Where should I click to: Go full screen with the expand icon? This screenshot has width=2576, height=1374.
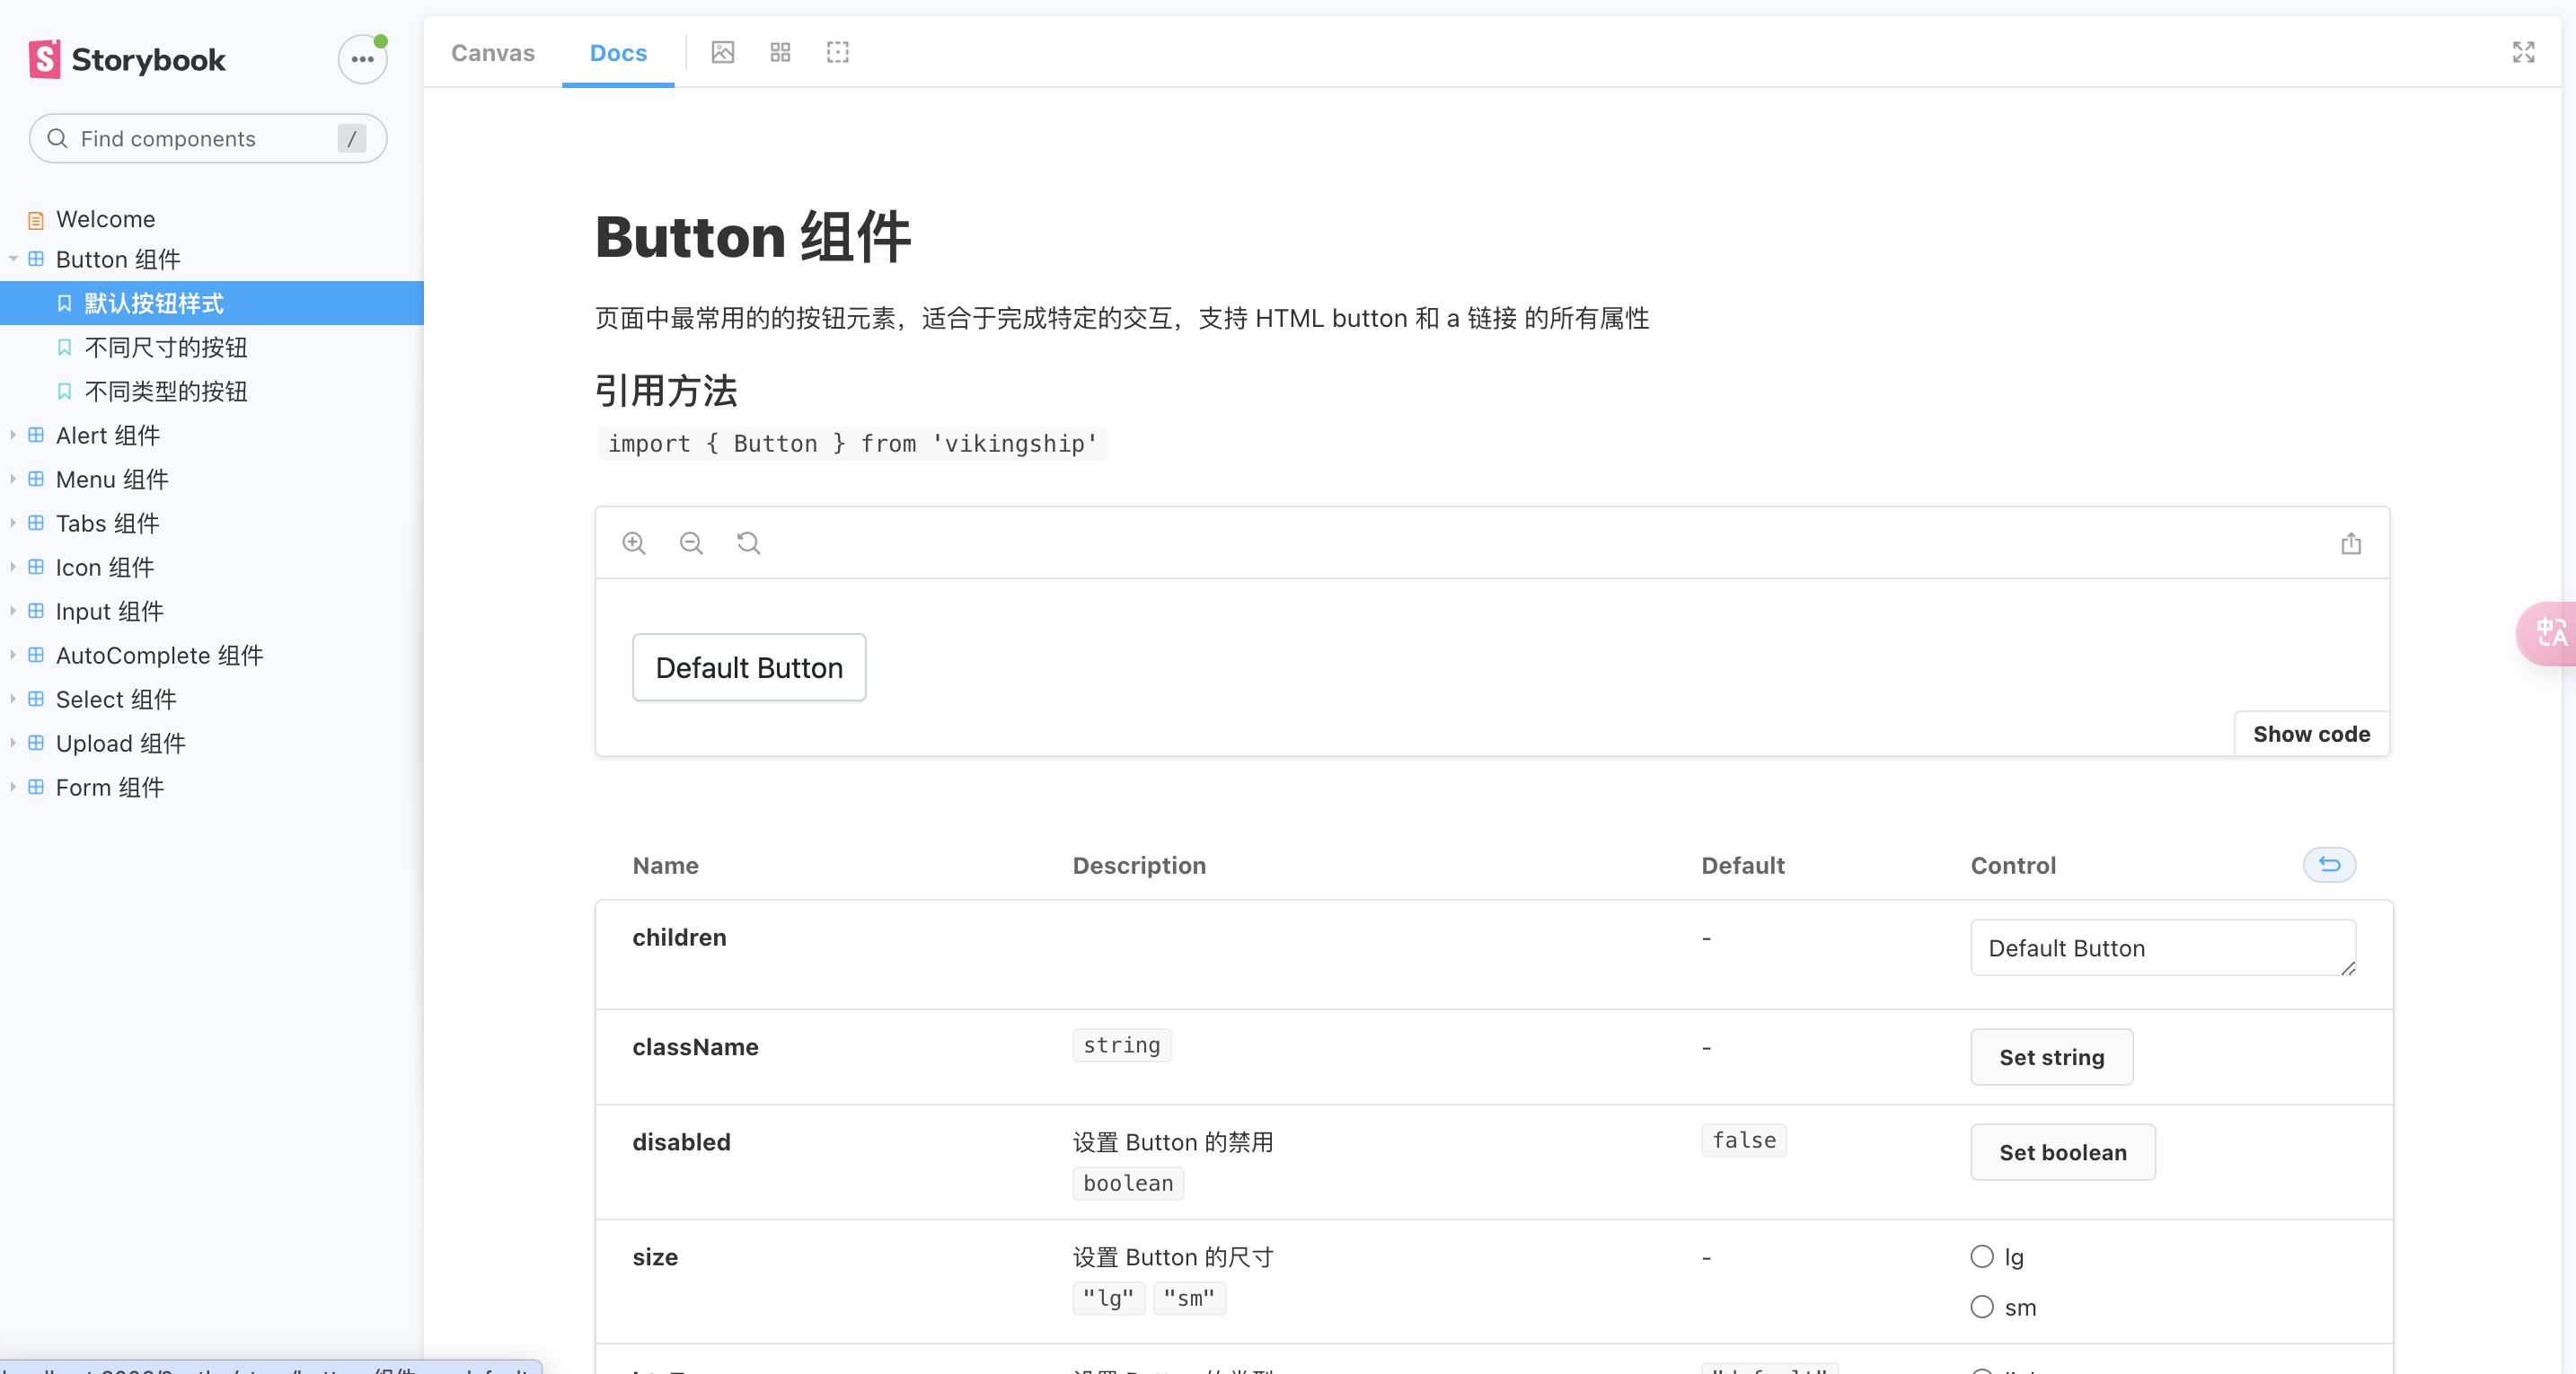[x=2523, y=52]
